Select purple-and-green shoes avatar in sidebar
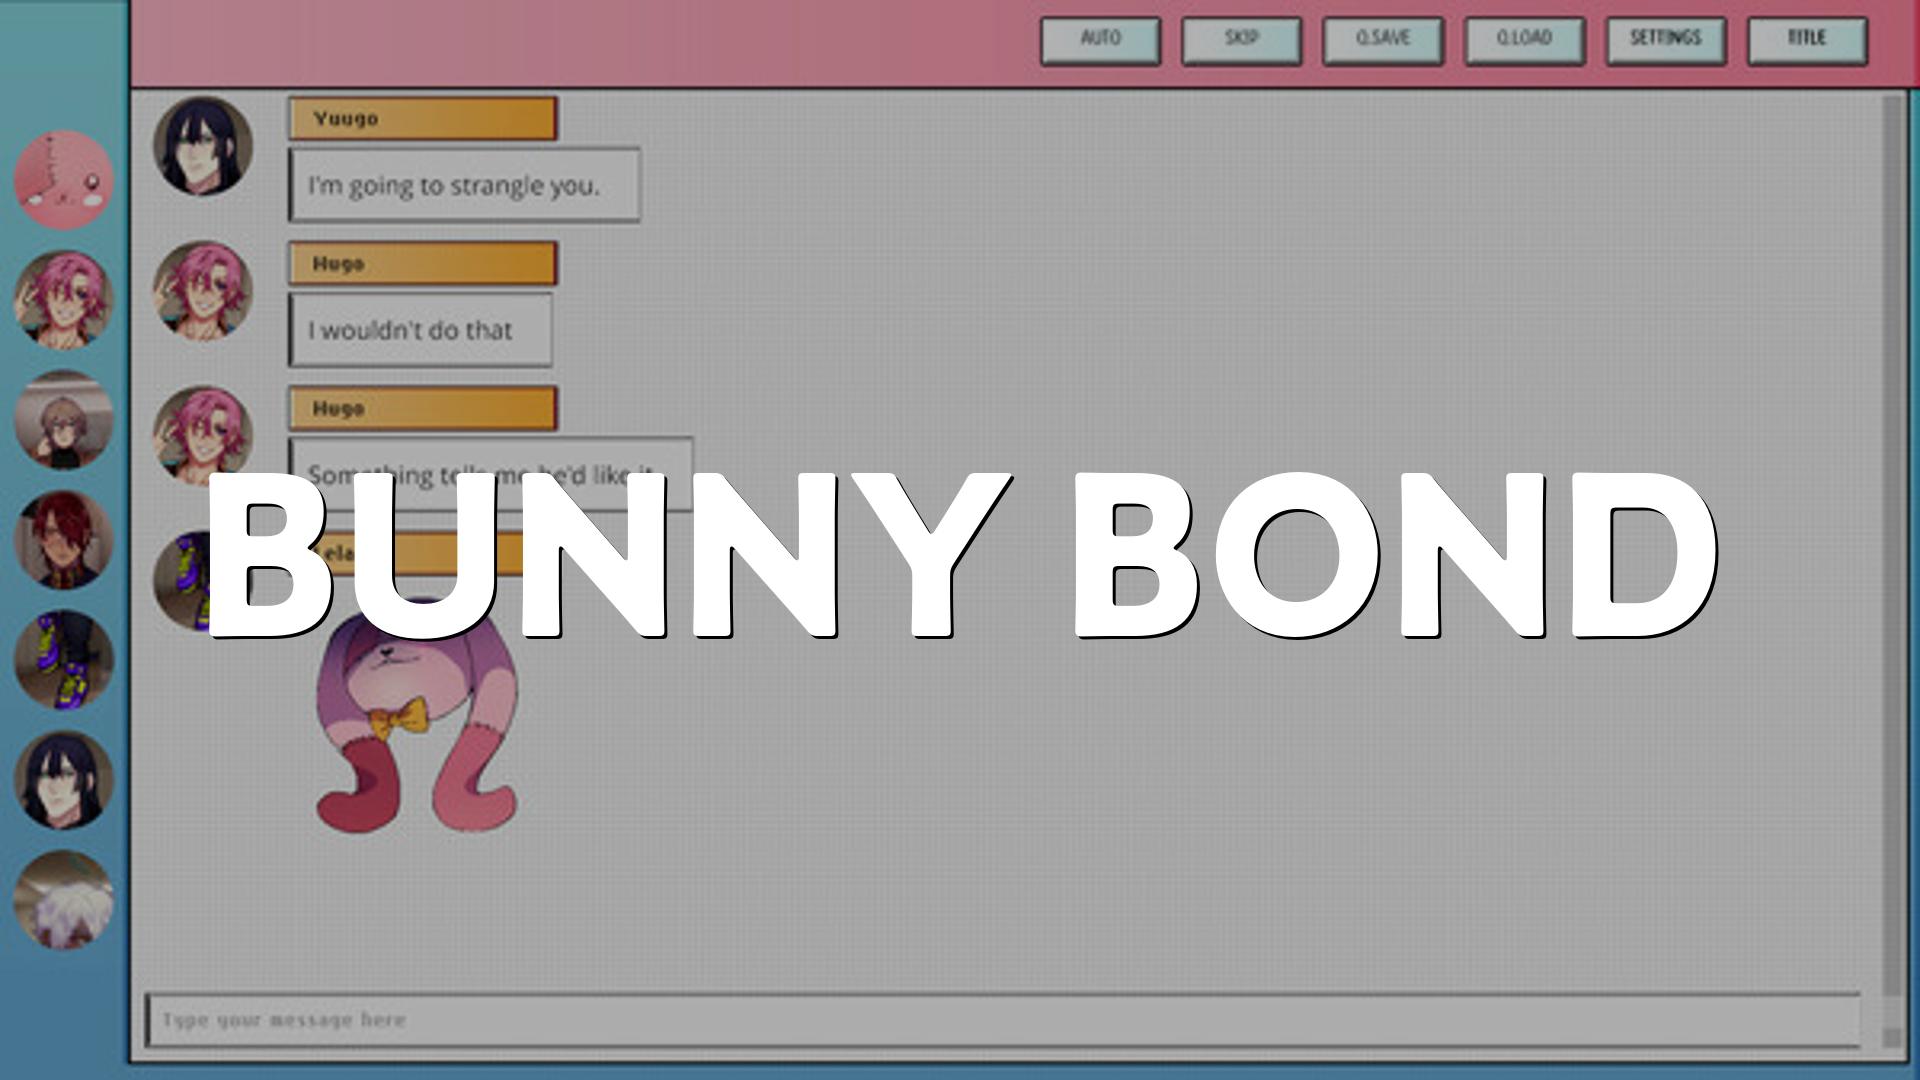The height and width of the screenshot is (1080, 1920). coord(64,660)
